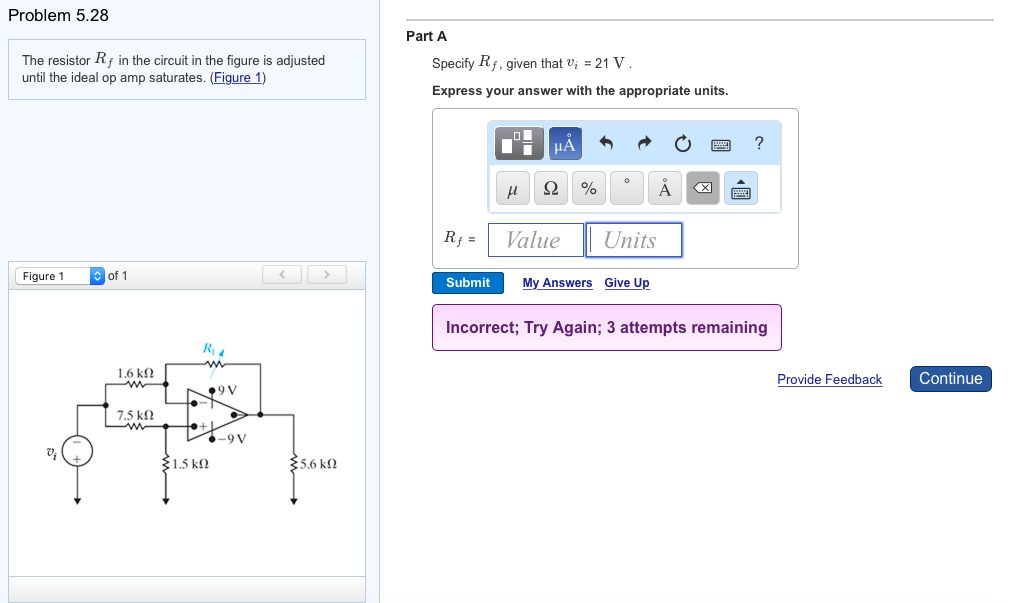Click the Value input field
The image size is (1013, 603).
[535, 240]
